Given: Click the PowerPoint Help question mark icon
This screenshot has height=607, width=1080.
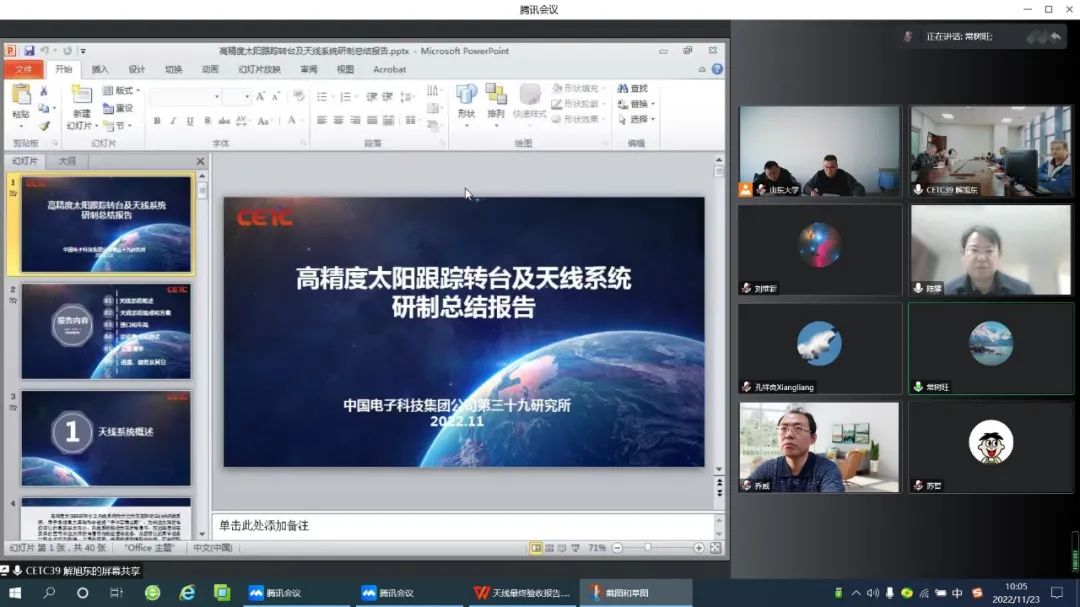Looking at the screenshot, I should click(x=717, y=69).
